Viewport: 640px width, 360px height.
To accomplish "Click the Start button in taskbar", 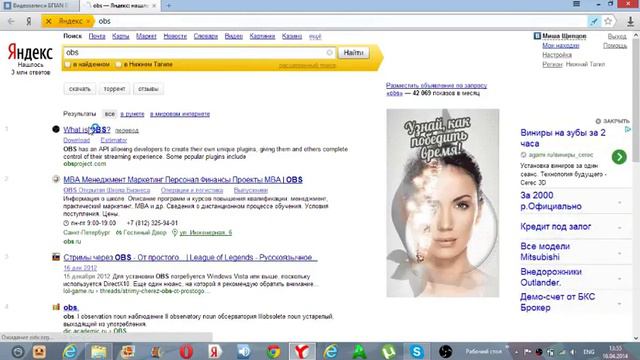I will tap(18, 352).
